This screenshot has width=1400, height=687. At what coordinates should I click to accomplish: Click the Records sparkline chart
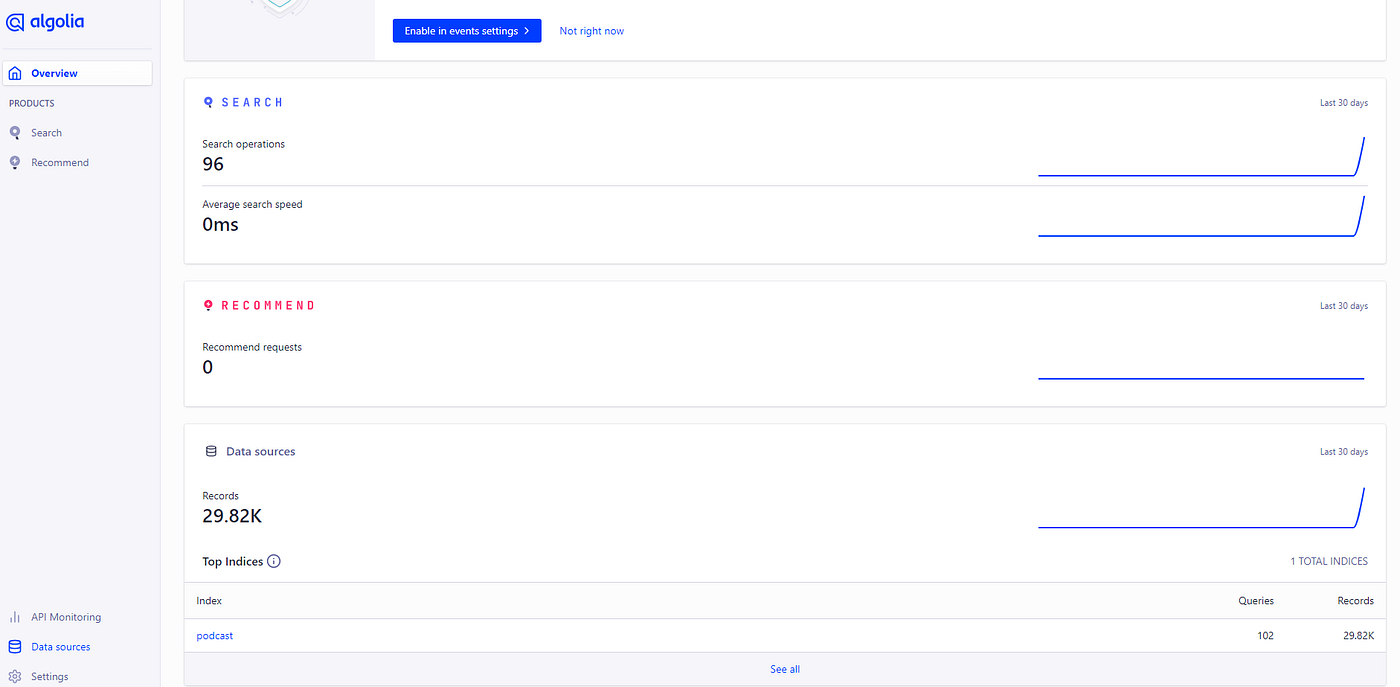(1202, 508)
